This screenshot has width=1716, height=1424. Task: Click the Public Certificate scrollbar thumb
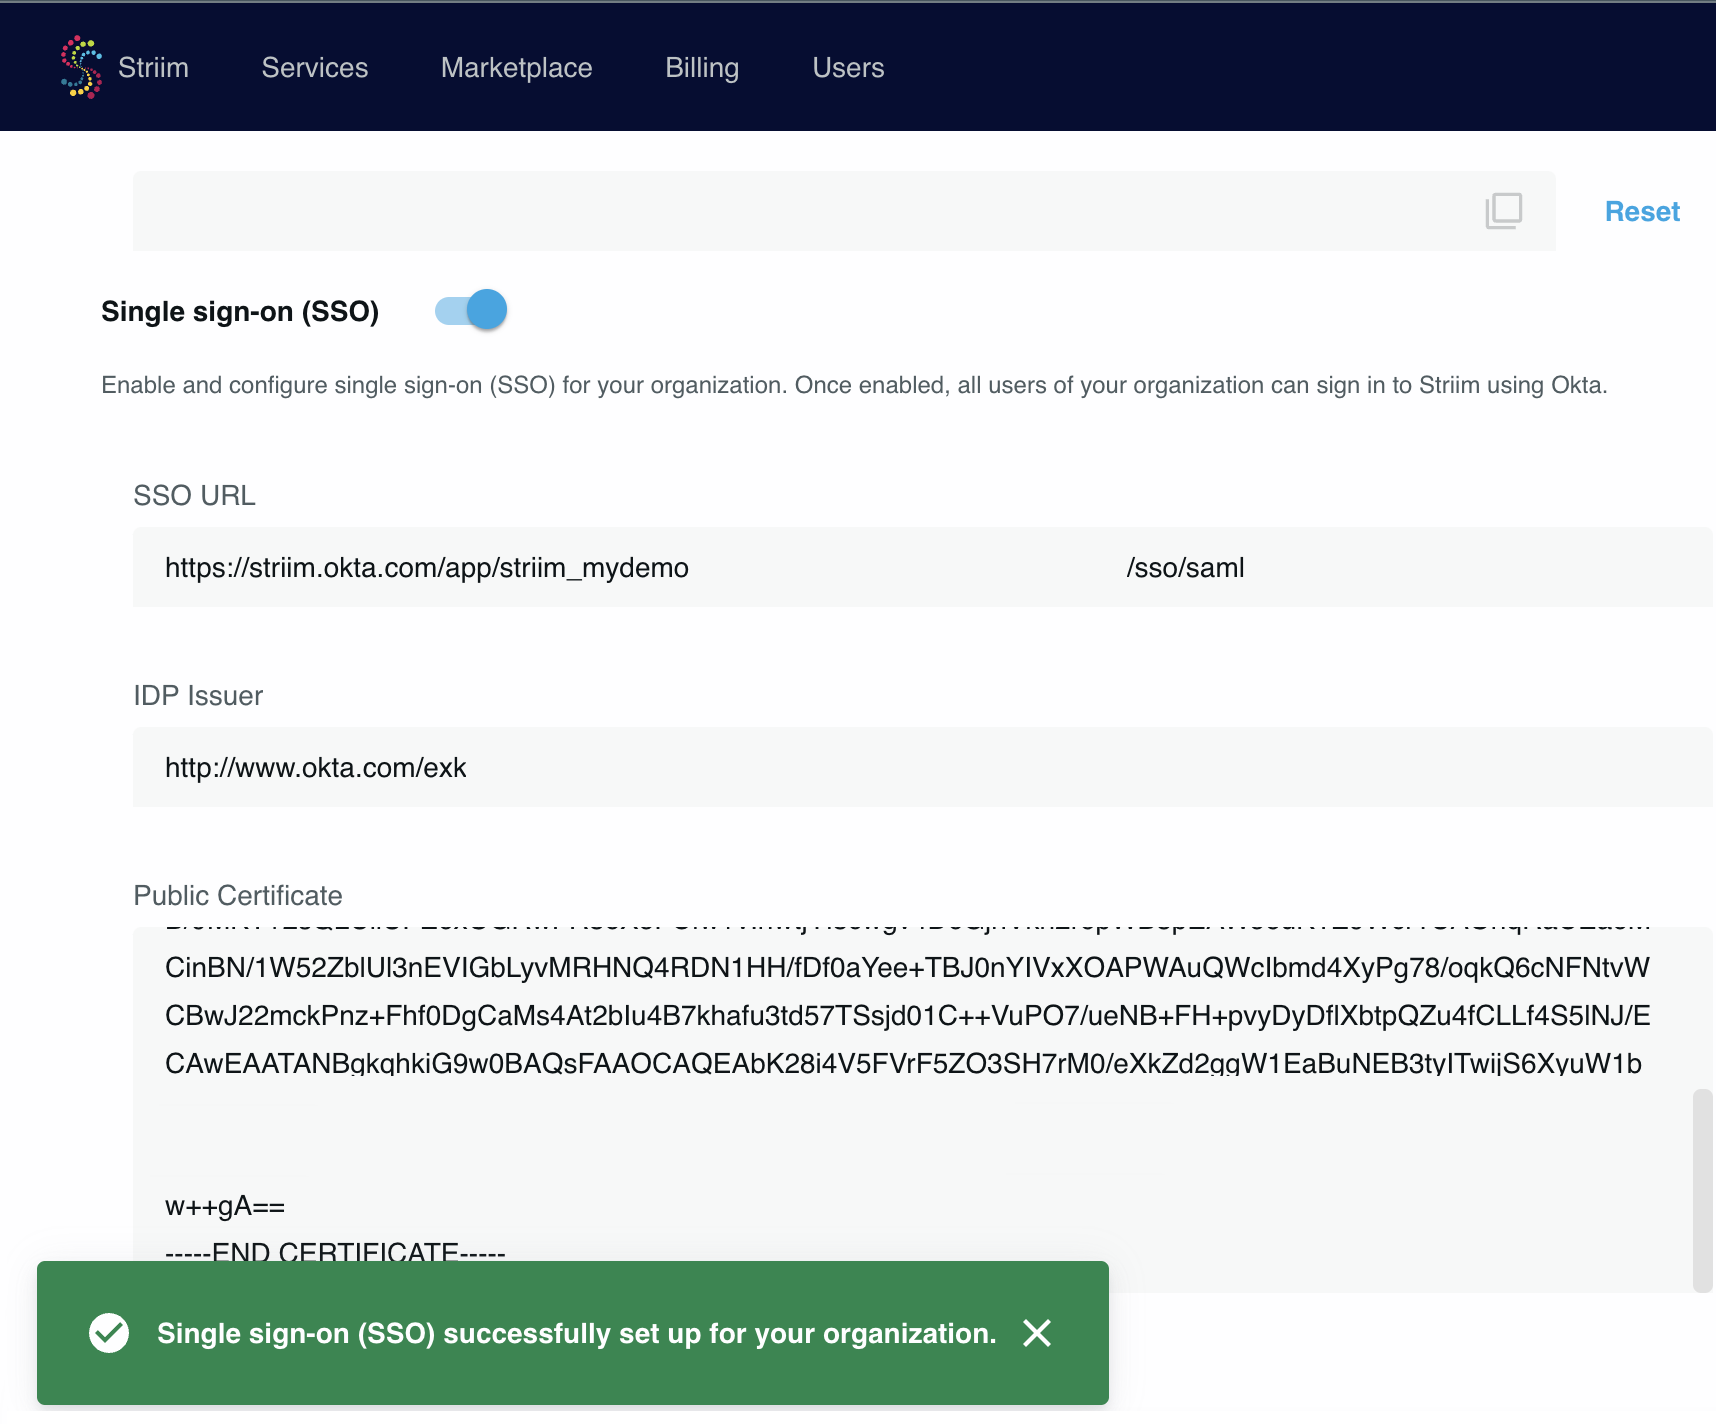pyautogui.click(x=1702, y=1190)
